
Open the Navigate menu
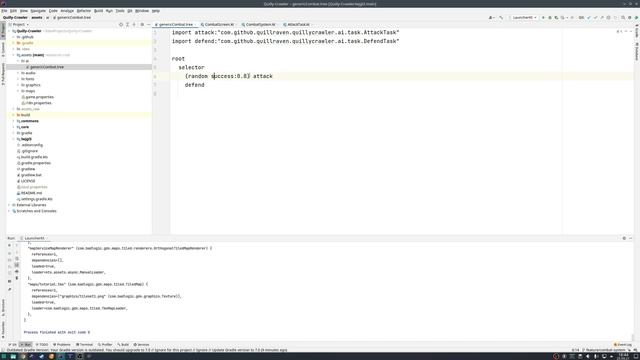coord(38,11)
